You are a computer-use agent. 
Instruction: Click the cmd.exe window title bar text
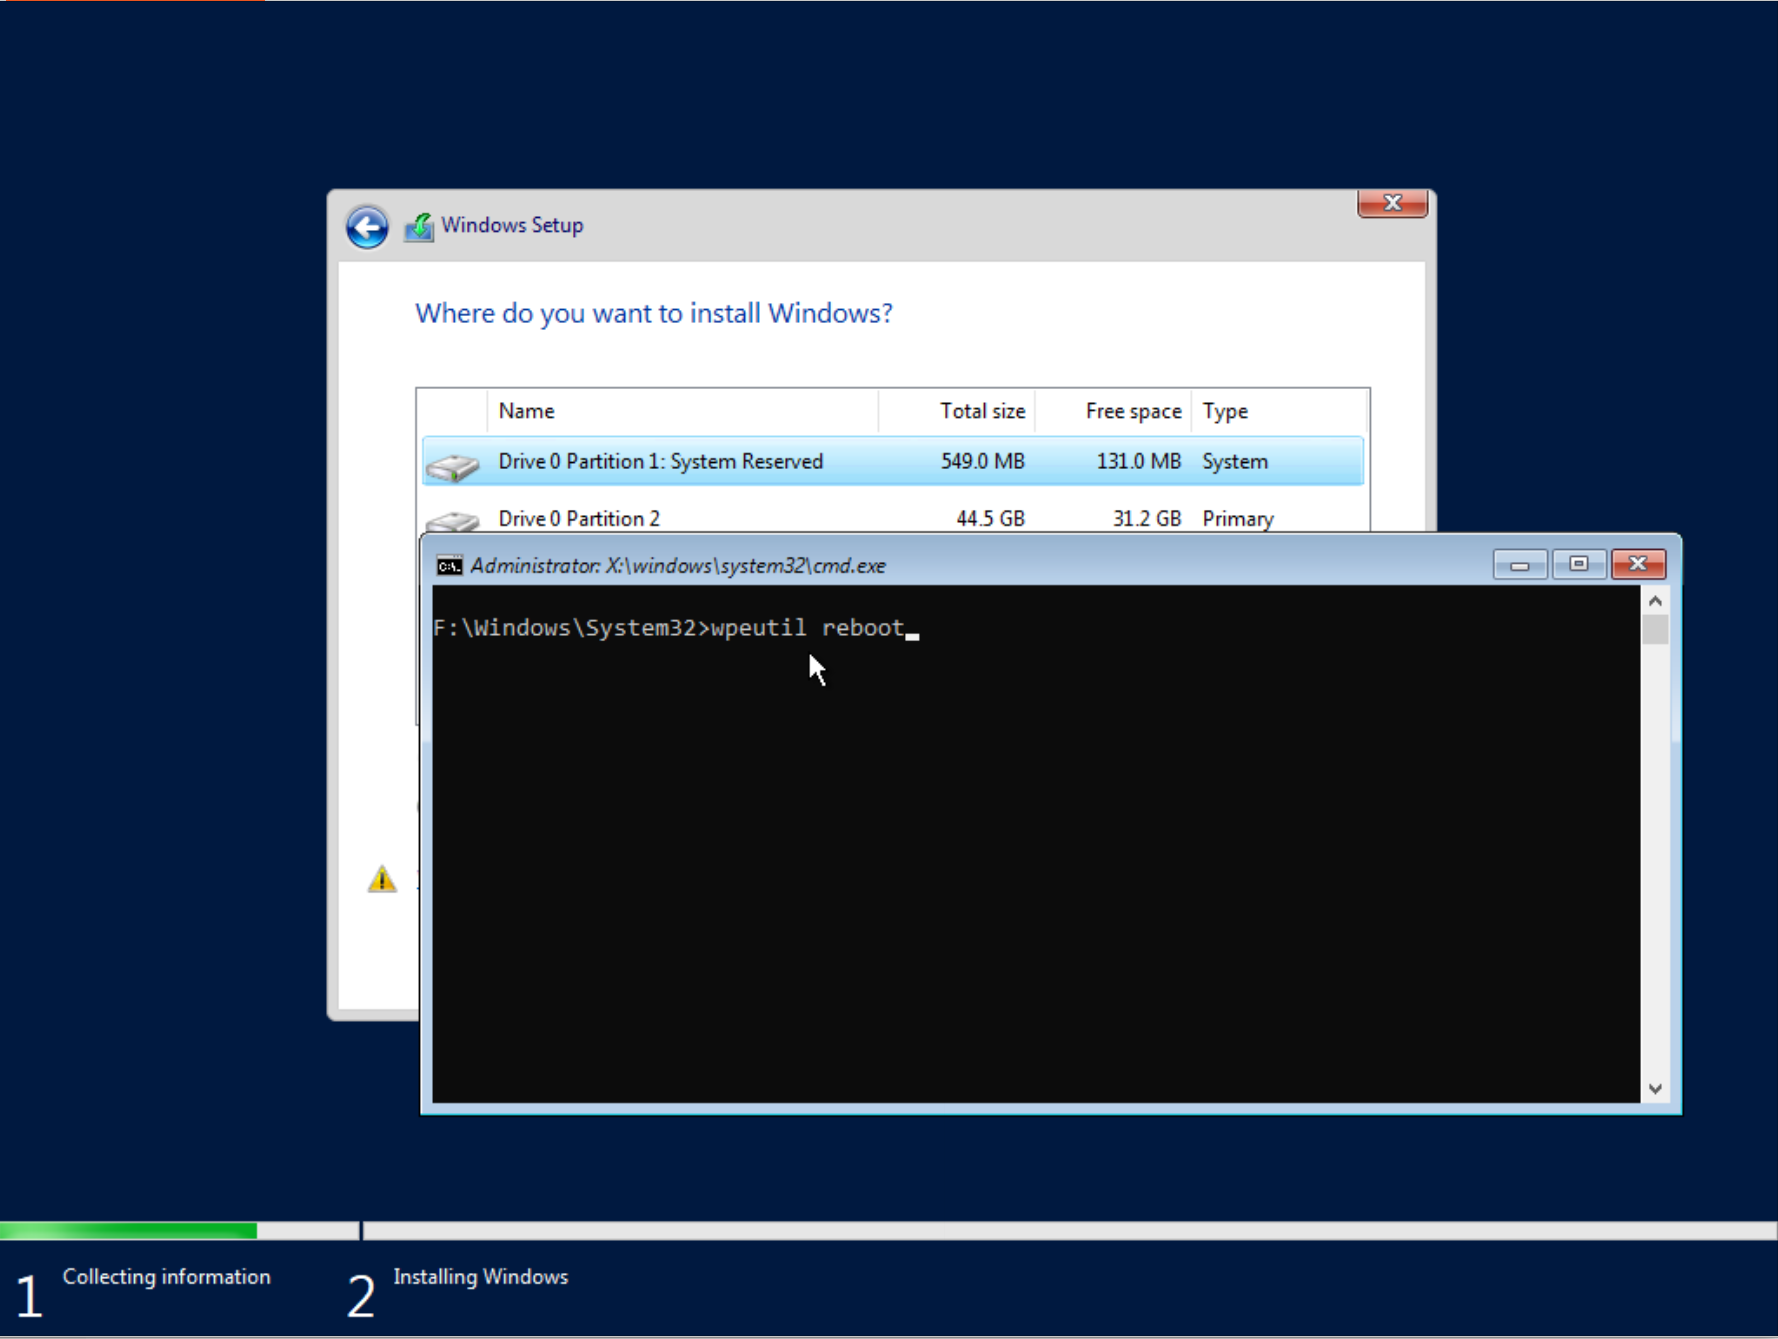click(678, 566)
